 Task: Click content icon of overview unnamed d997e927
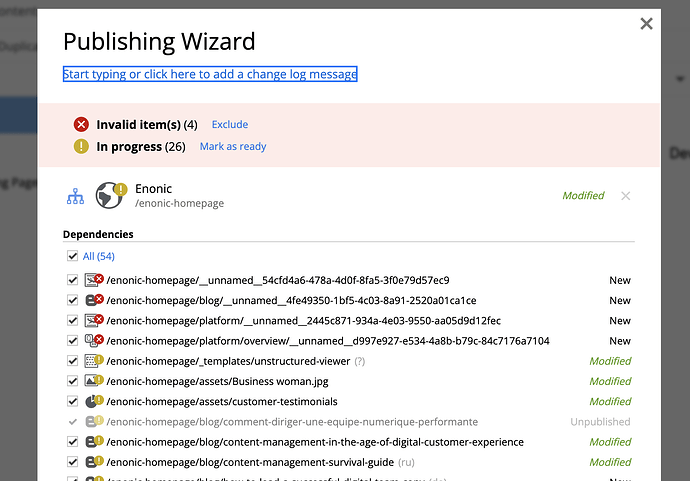pyautogui.click(x=92, y=341)
